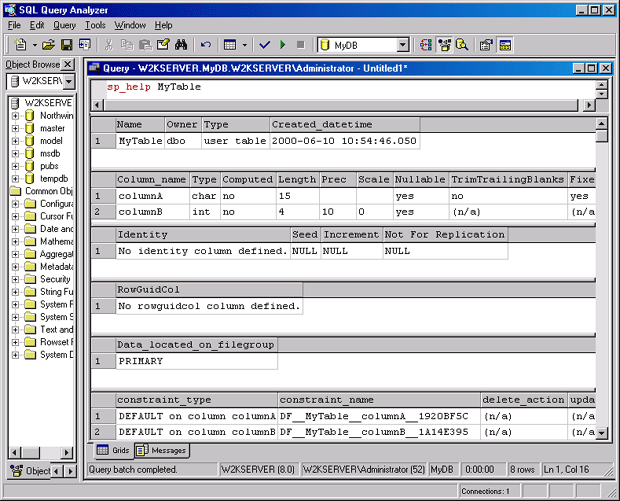Click the Load SQL Script open-folder icon
The image size is (620, 501).
48,45
